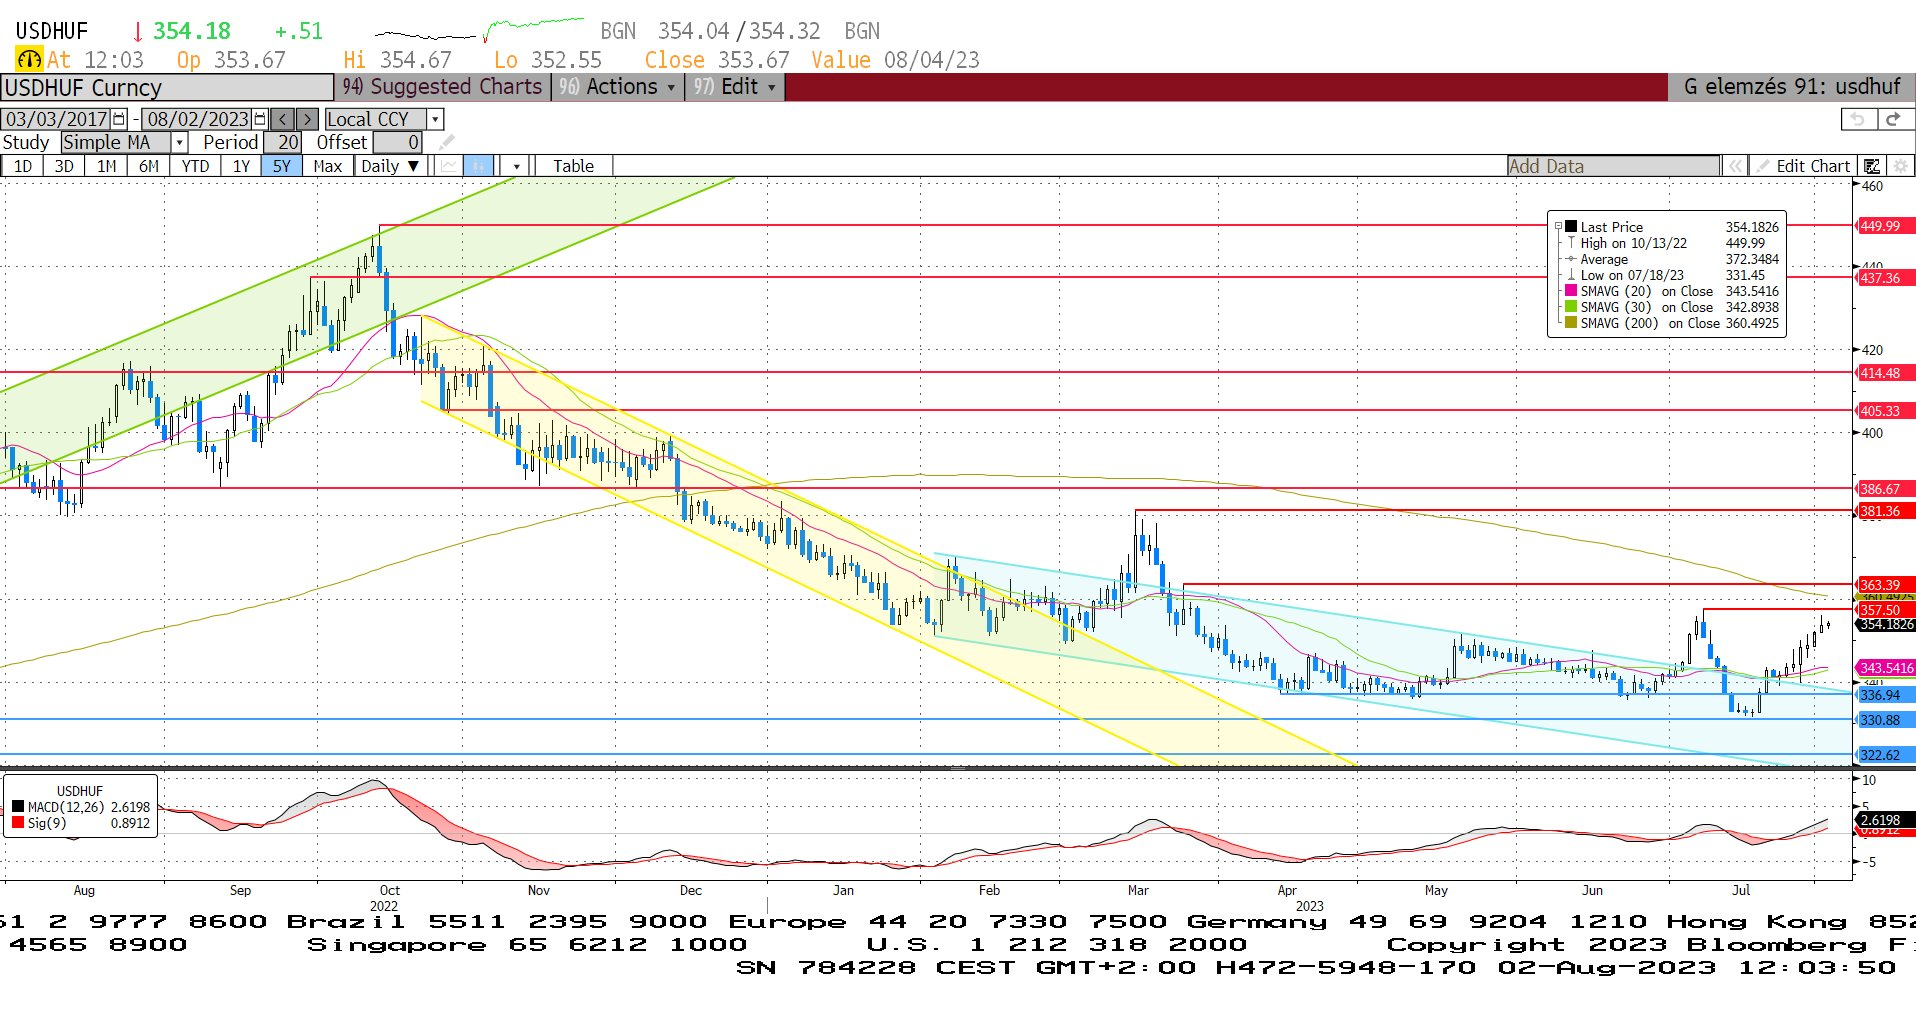This screenshot has height=1023, width=1916.
Task: Click the SMAVG (20) magenta swatch
Action: tap(1571, 291)
